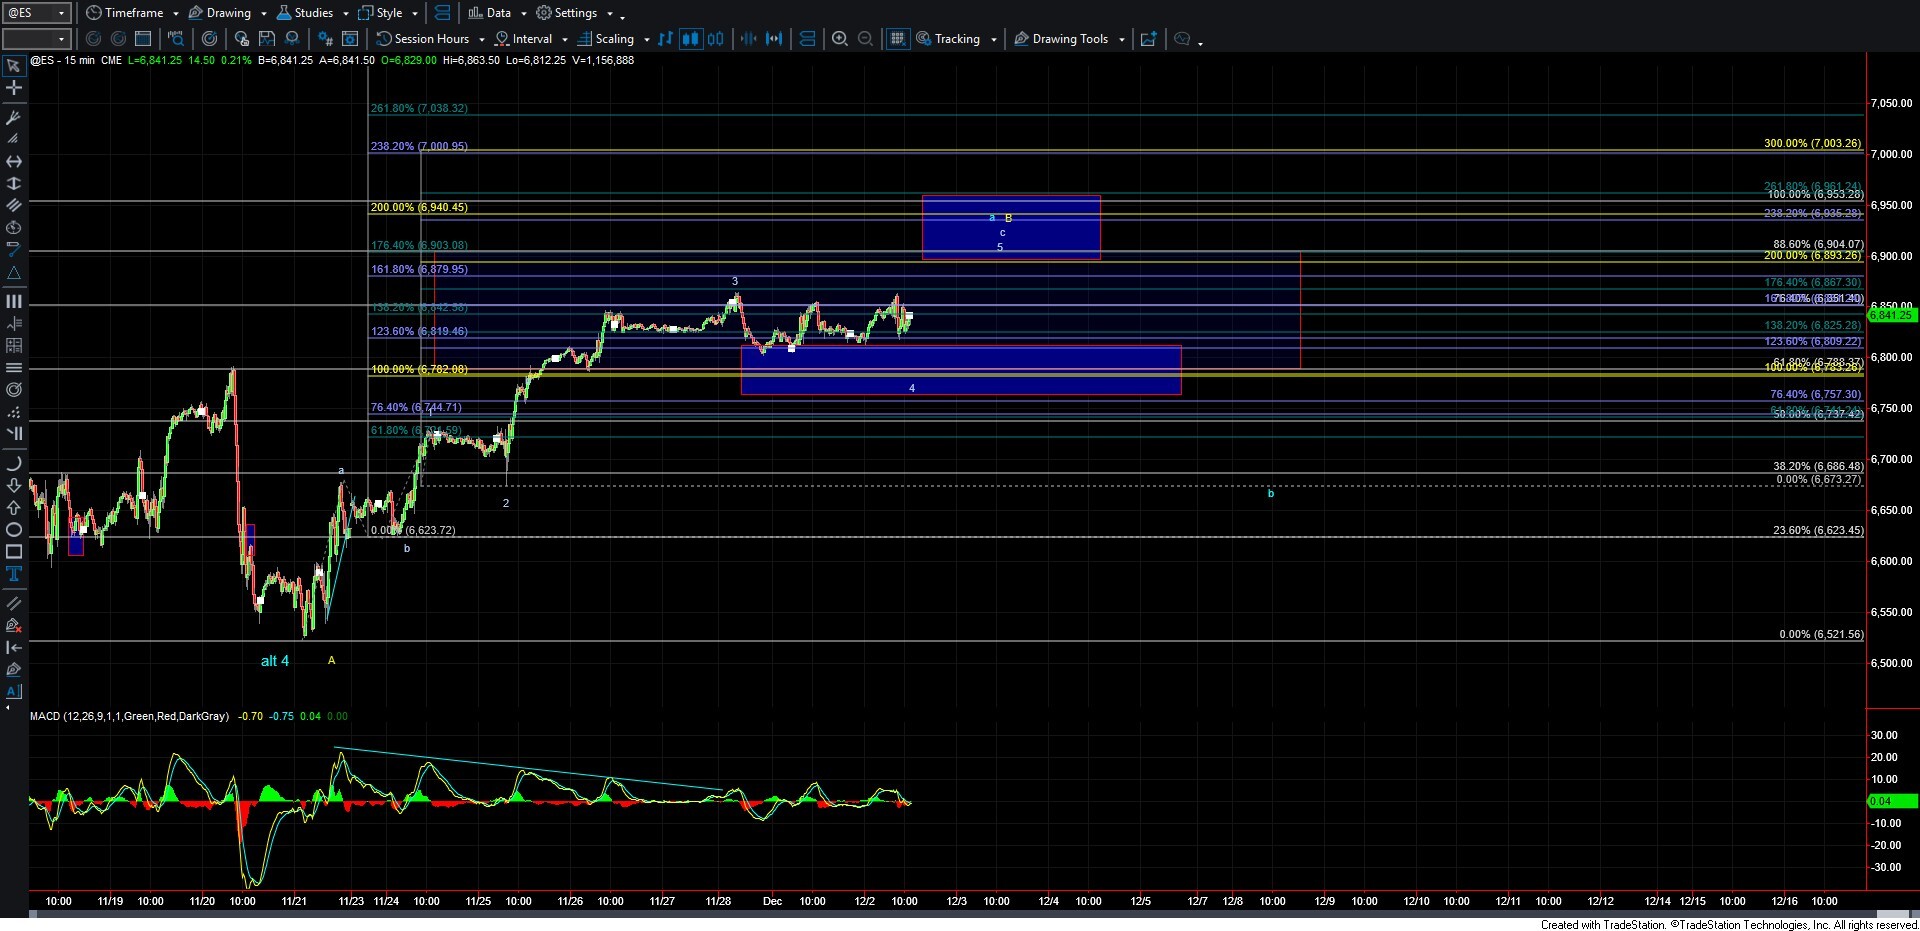Click the zoom in magnifier icon
The image size is (1920, 931).
click(x=840, y=39)
